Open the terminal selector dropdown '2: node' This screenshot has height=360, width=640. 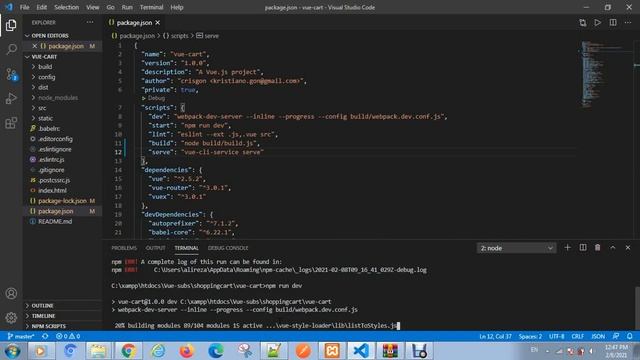click(x=516, y=248)
